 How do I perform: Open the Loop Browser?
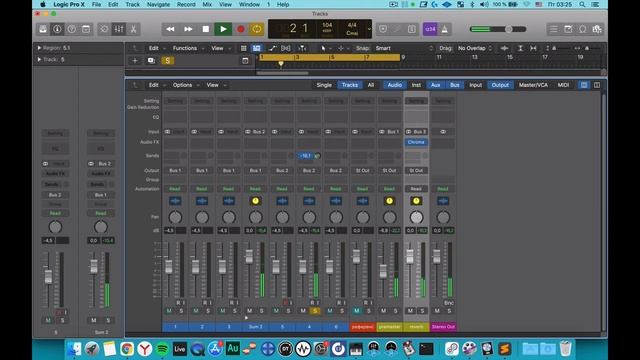click(x=582, y=29)
